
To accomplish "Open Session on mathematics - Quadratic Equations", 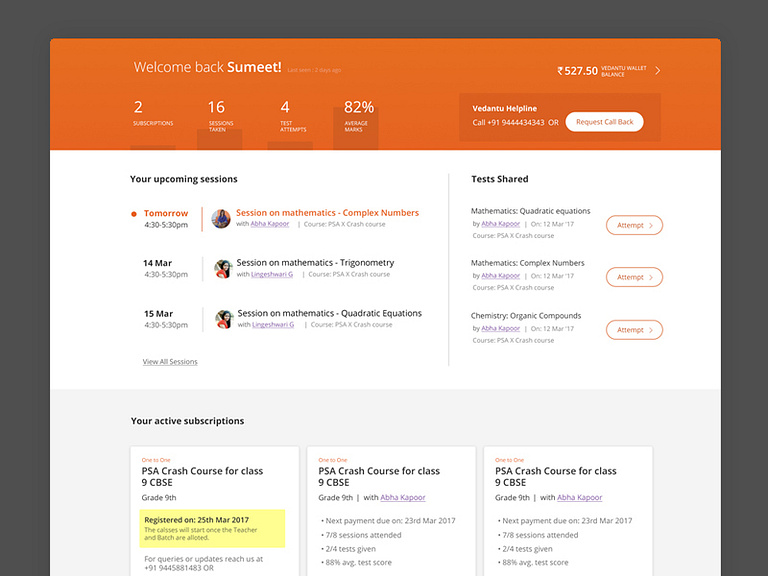I will 330,313.
